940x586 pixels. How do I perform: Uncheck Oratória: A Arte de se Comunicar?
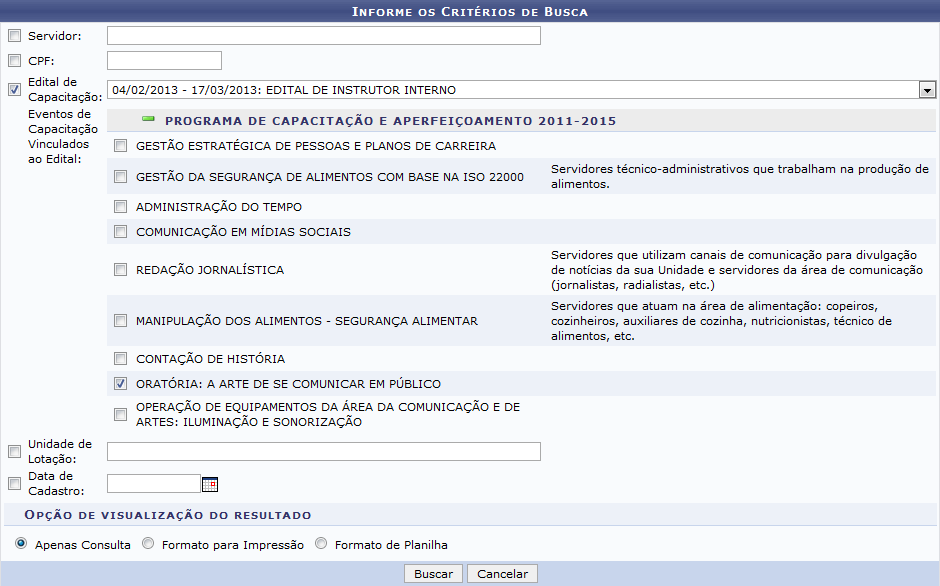[120, 384]
